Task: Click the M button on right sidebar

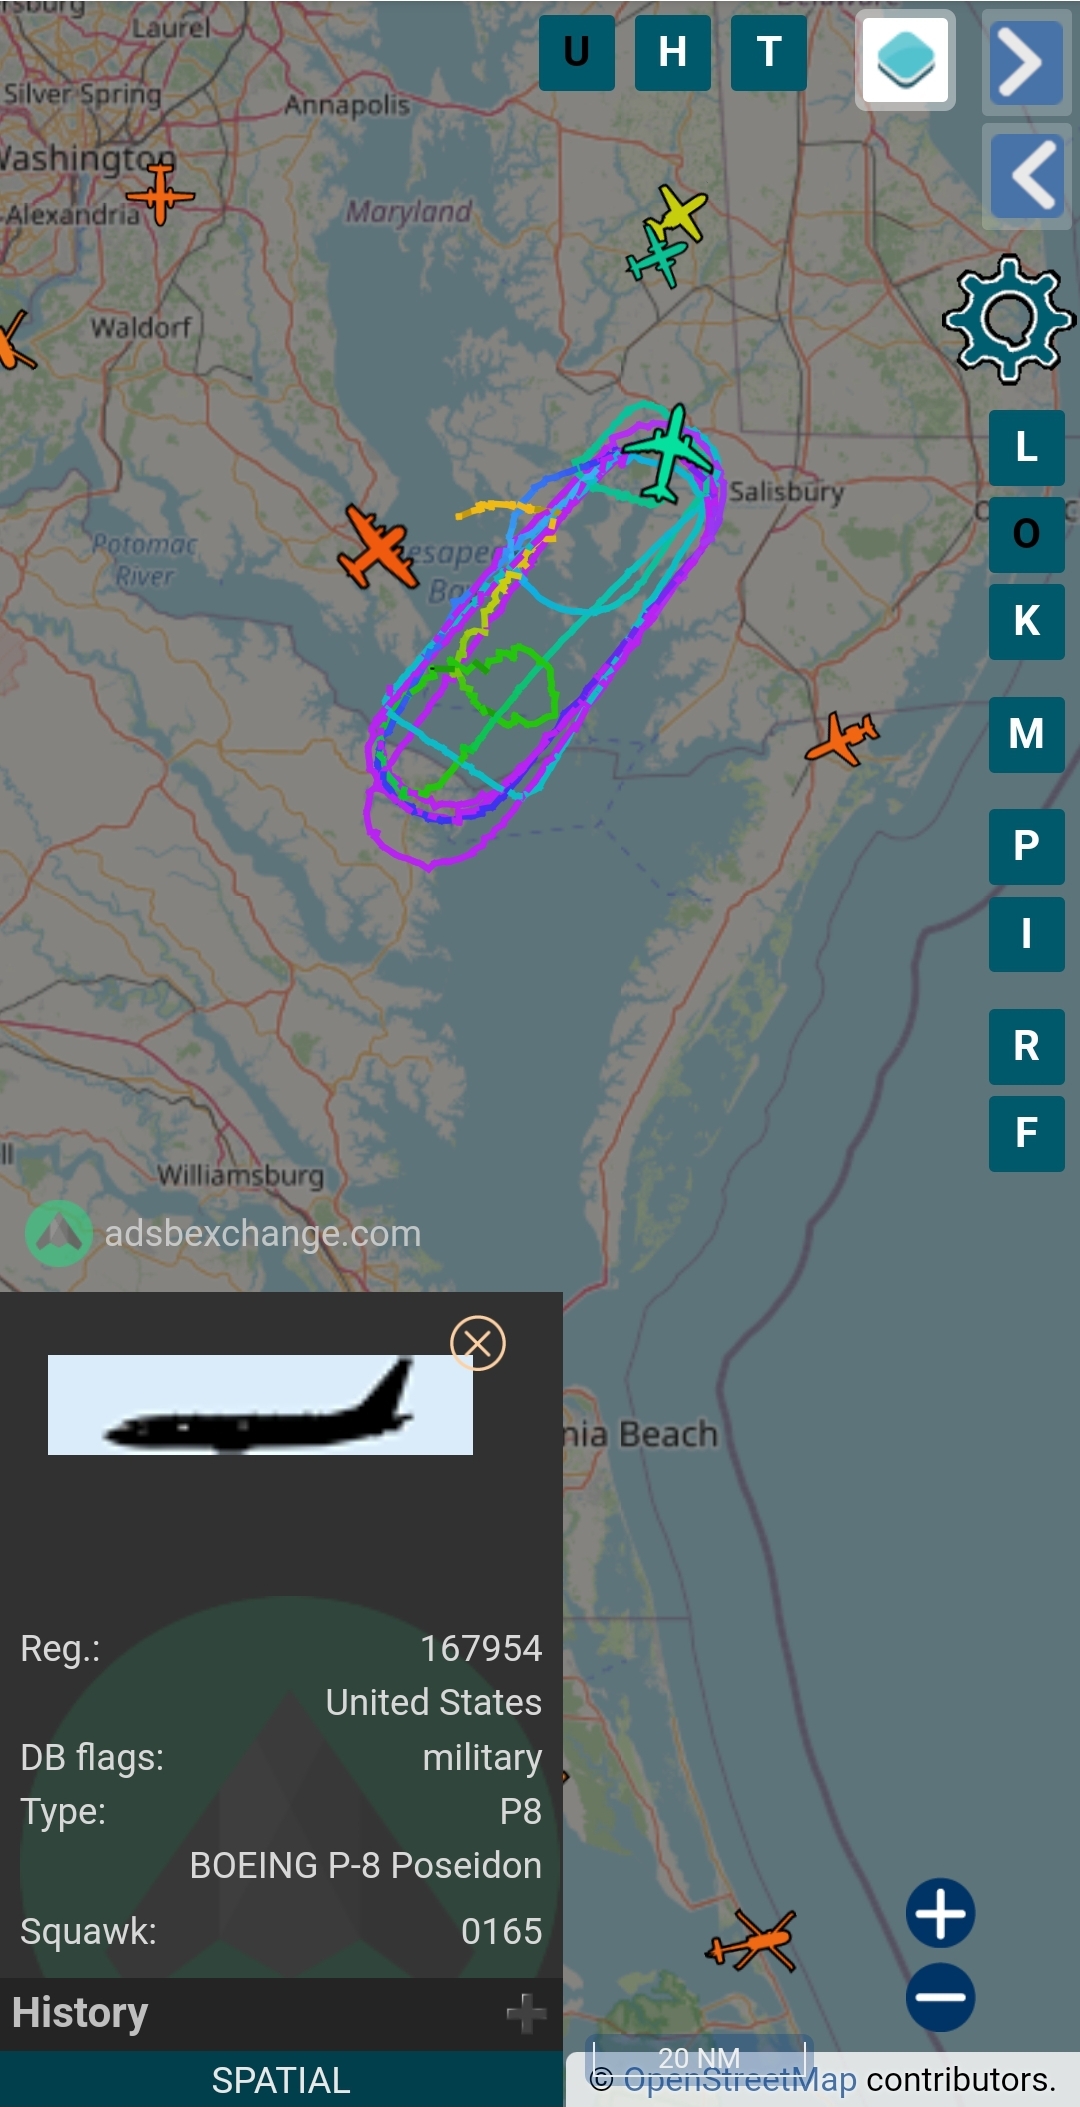Action: 1027,734
